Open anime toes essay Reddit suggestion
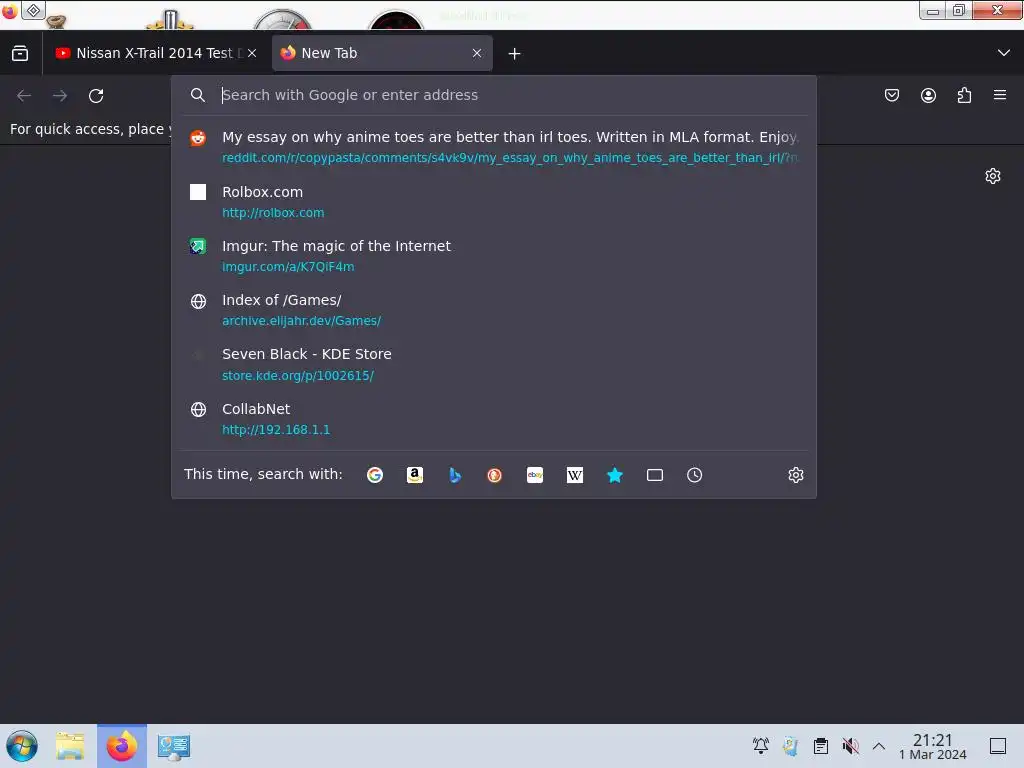The width and height of the screenshot is (1024, 768). click(x=494, y=147)
